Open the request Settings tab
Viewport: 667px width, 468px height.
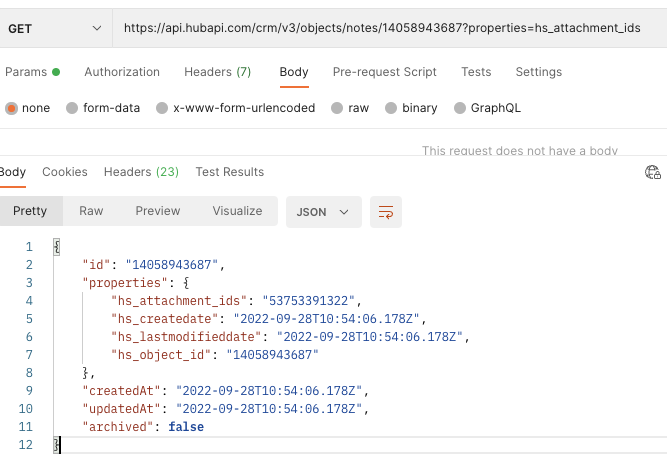point(538,72)
